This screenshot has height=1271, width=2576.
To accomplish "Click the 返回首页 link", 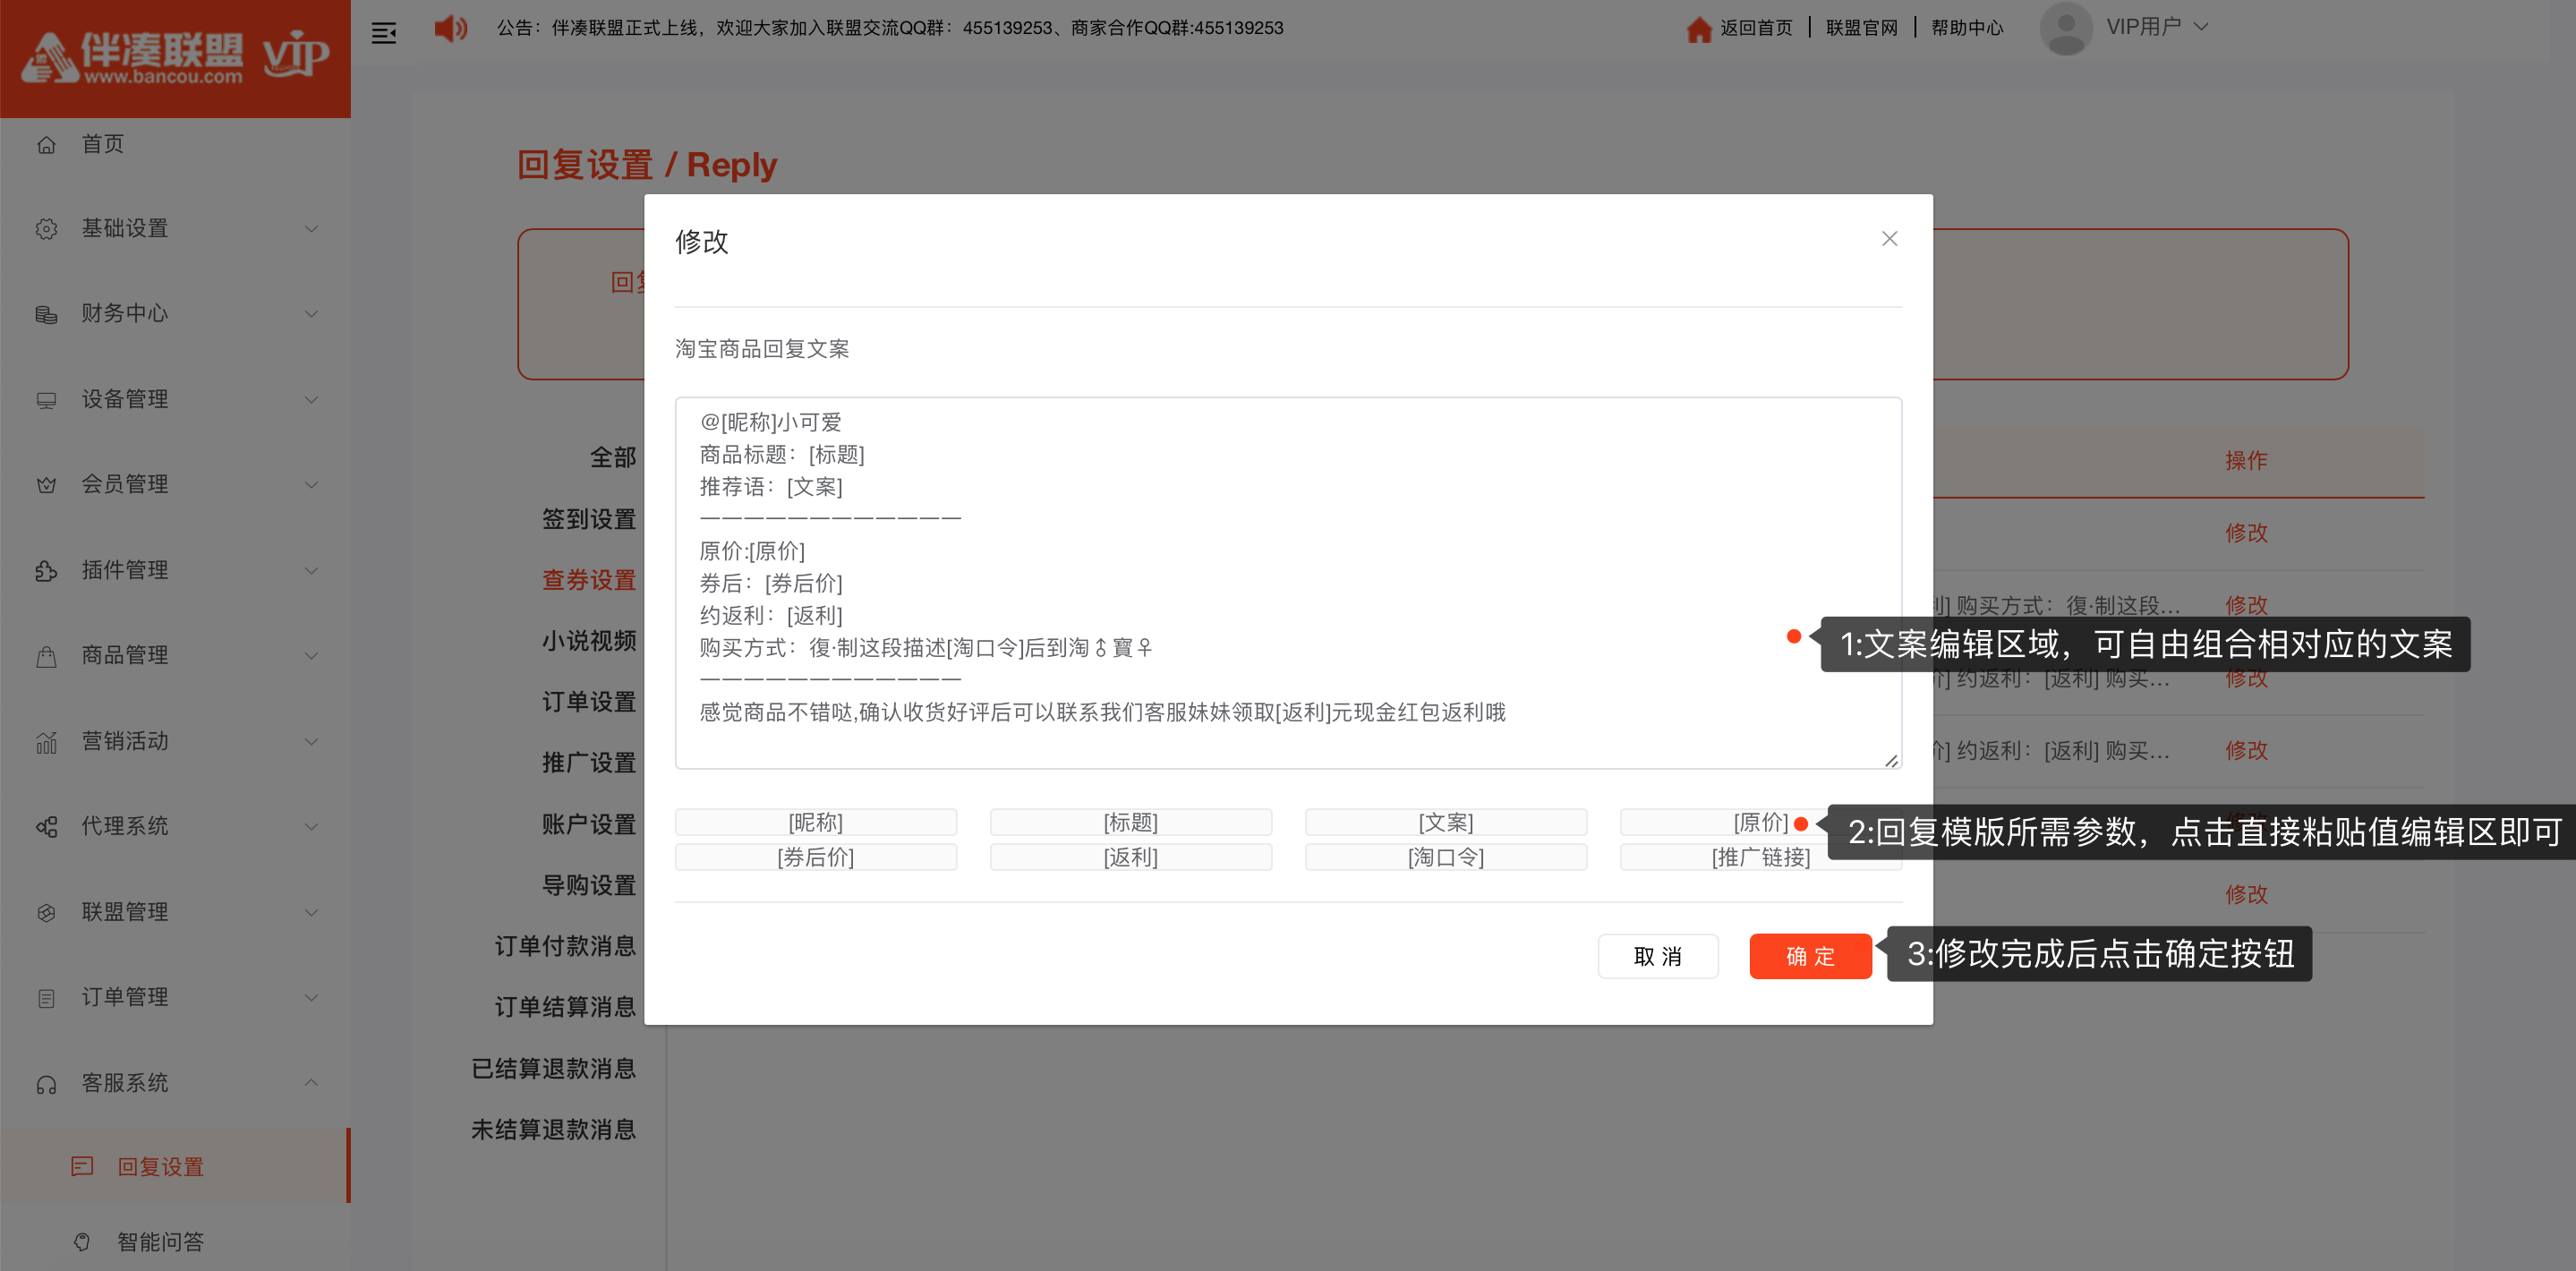I will [1756, 28].
